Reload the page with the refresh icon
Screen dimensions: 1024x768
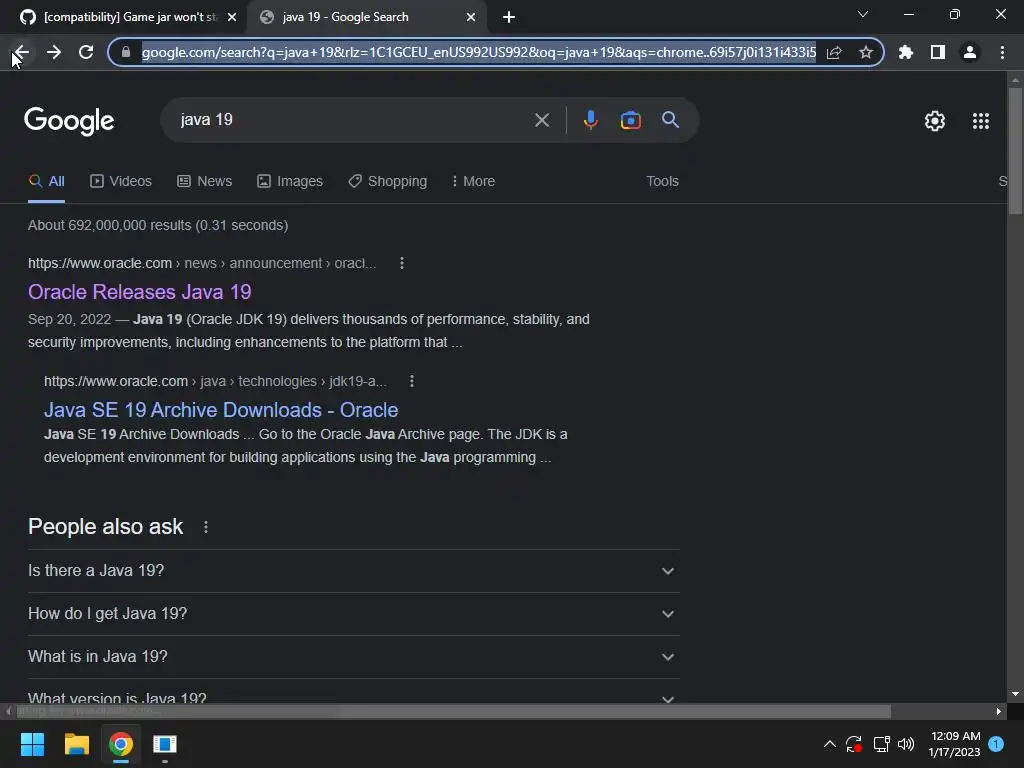tap(86, 52)
